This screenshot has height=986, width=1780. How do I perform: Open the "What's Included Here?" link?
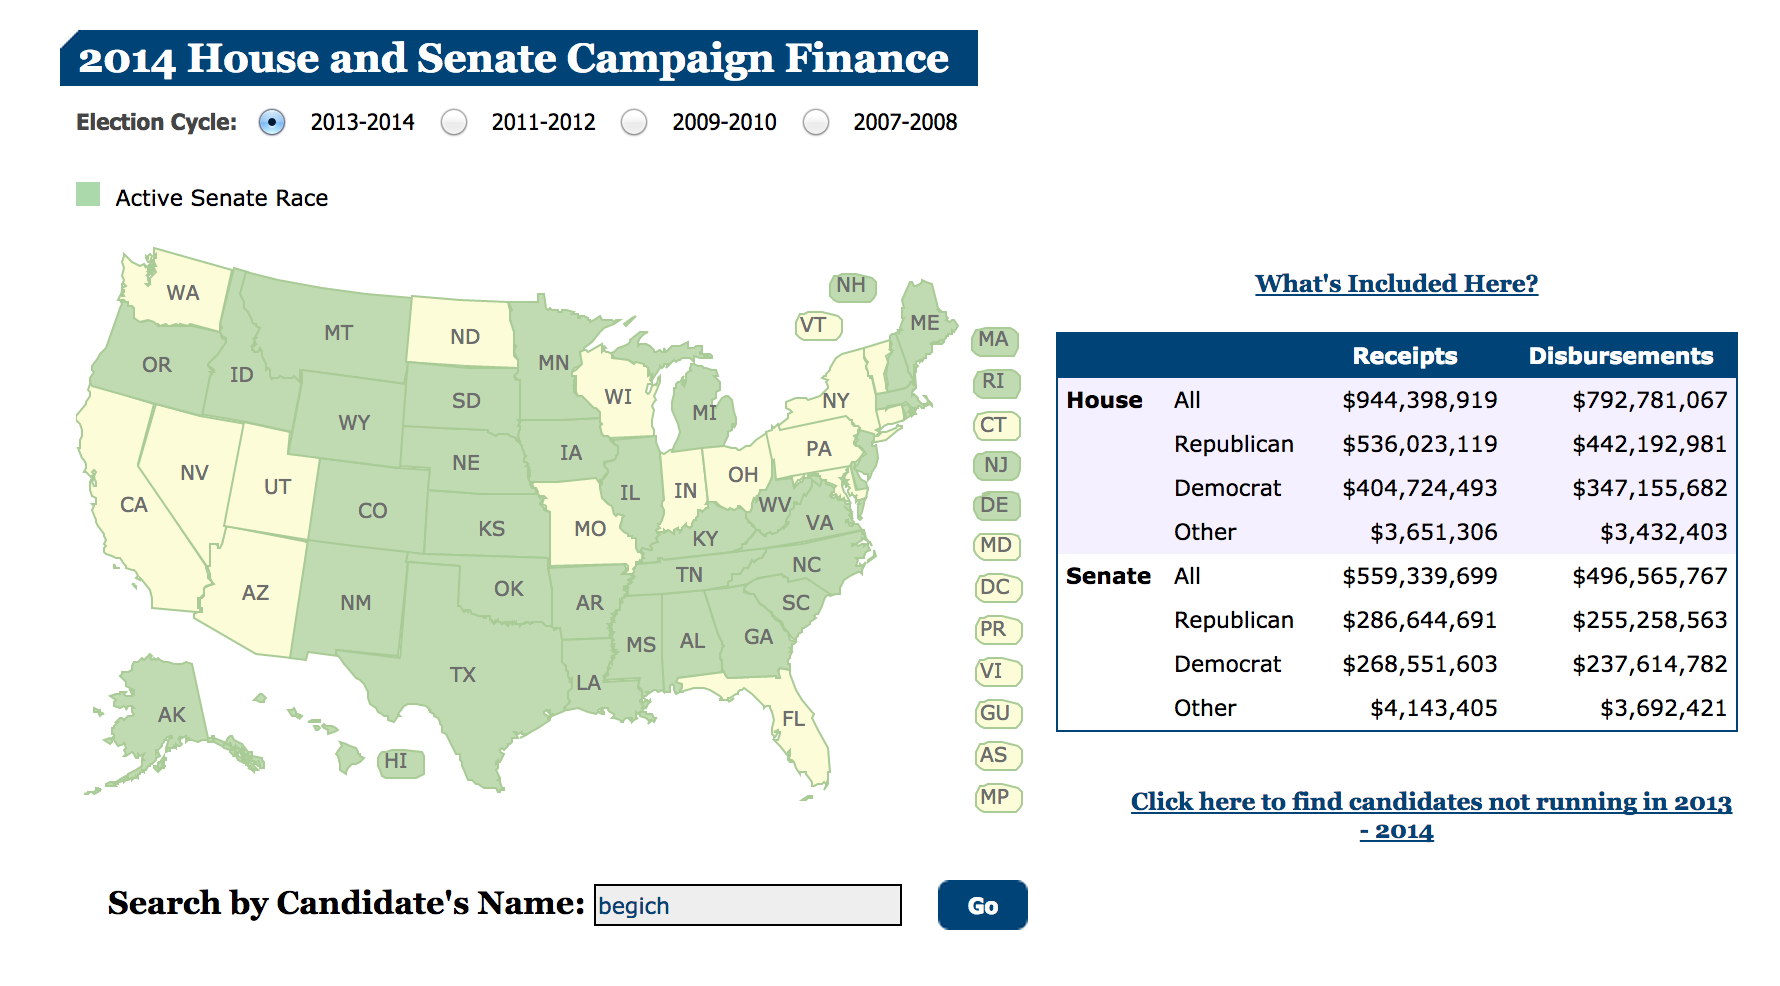point(1396,284)
